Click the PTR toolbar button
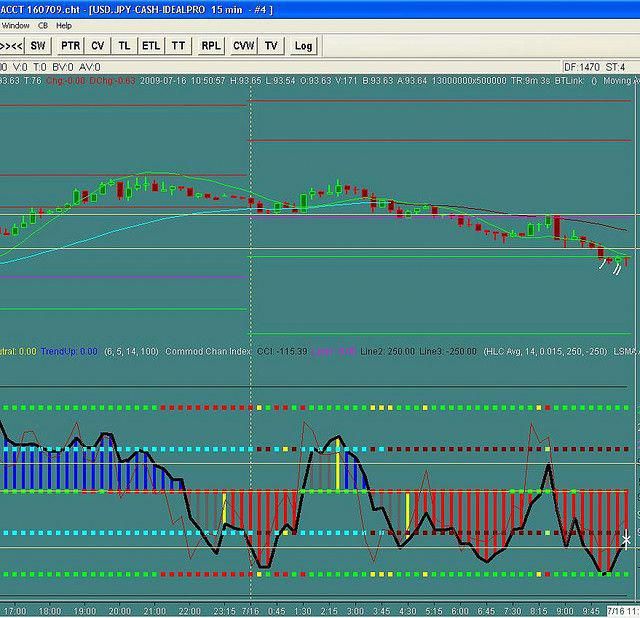This screenshot has height=618, width=640. (x=70, y=45)
